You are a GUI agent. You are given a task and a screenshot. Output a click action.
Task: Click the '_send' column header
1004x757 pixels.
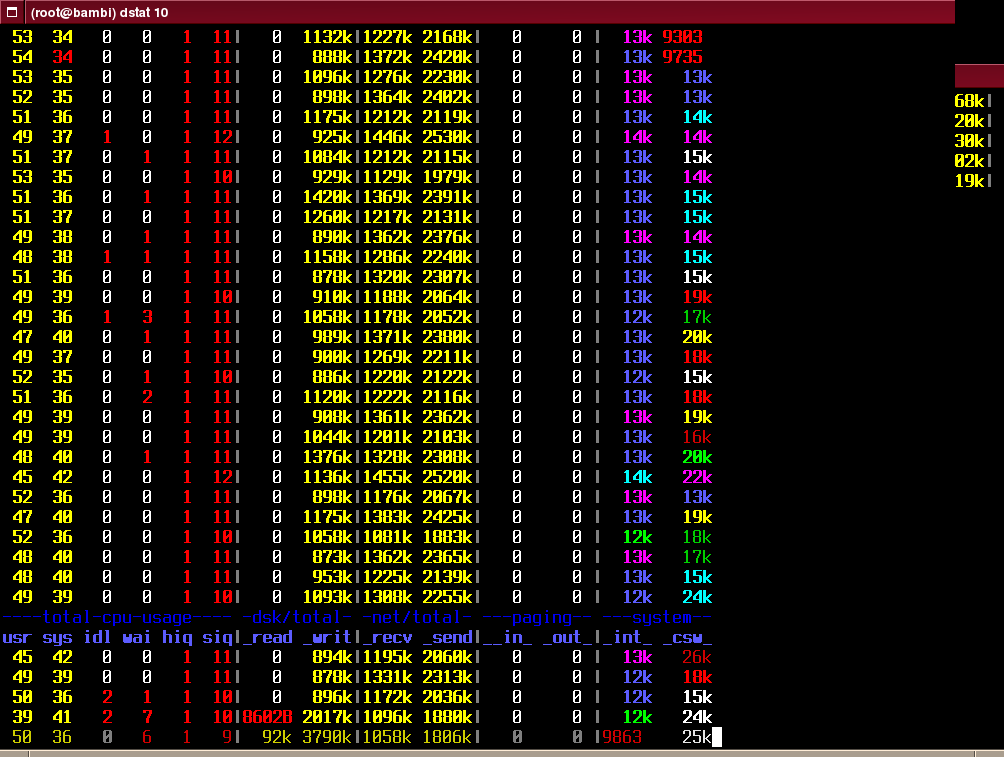[447, 637]
